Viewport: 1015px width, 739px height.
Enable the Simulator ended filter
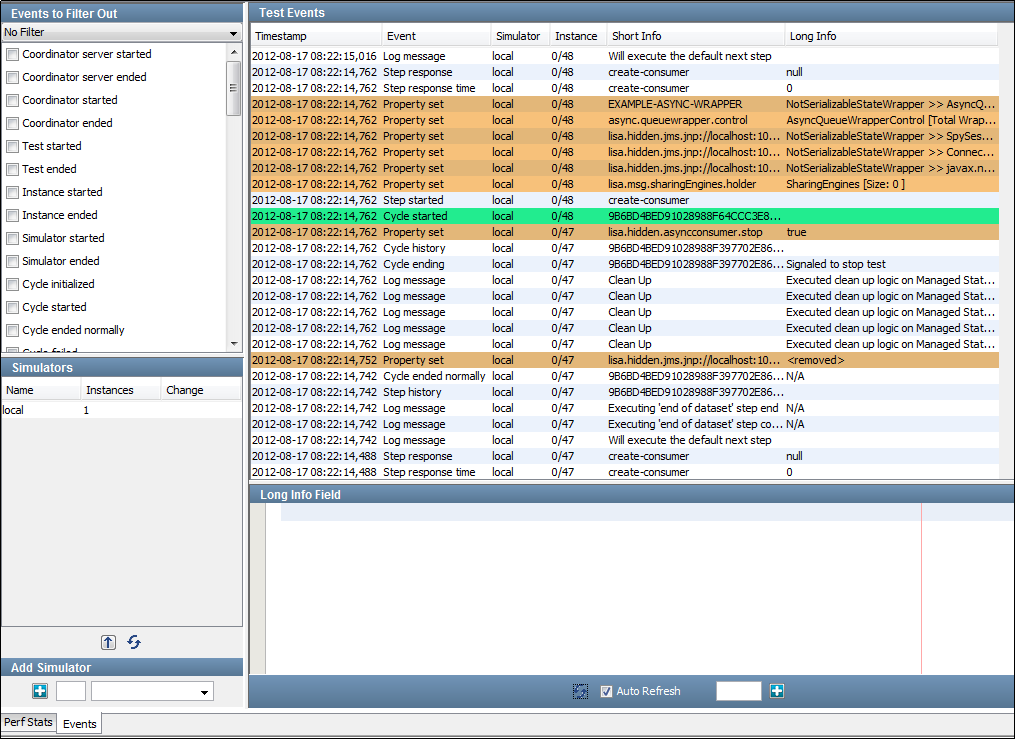point(12,261)
